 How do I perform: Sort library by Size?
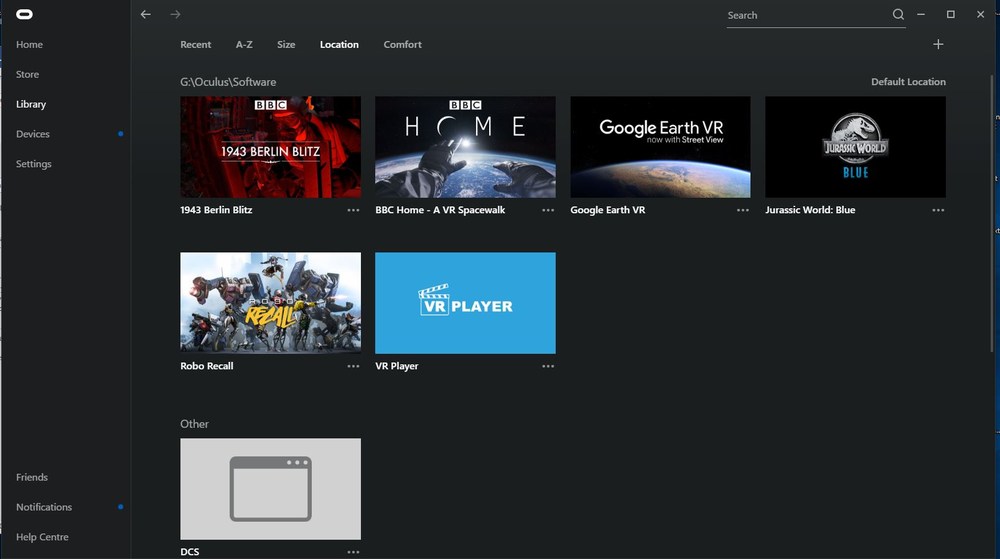[286, 45]
